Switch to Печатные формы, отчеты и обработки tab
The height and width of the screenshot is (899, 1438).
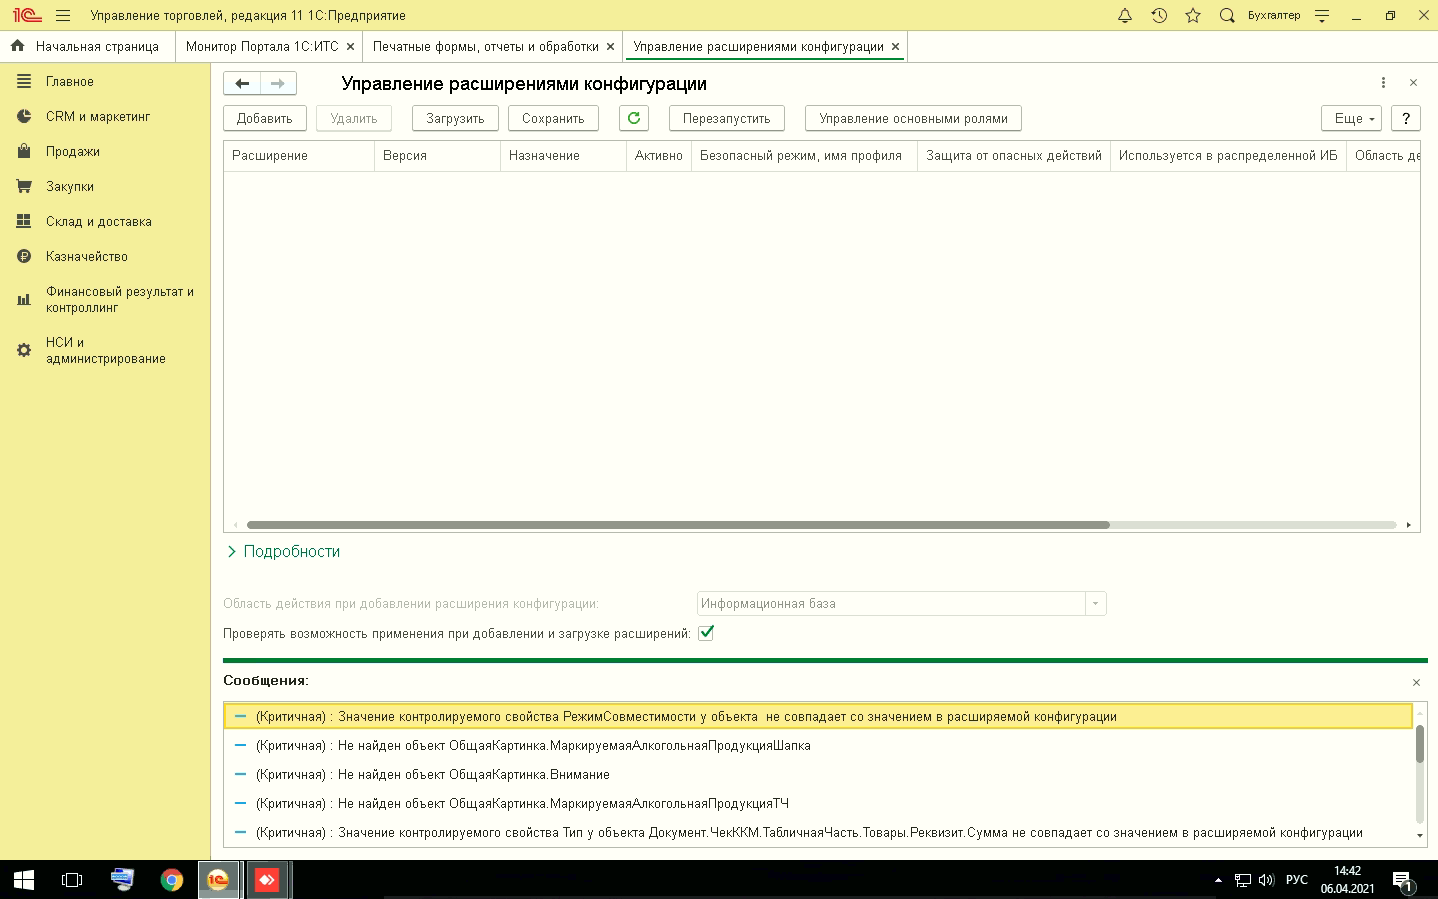pyautogui.click(x=486, y=47)
